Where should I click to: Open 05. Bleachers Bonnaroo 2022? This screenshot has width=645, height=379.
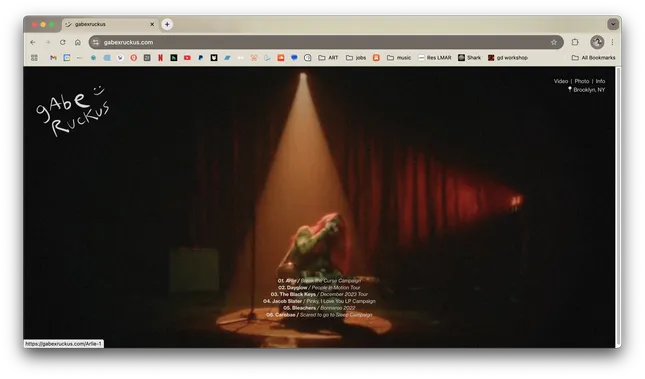319,308
